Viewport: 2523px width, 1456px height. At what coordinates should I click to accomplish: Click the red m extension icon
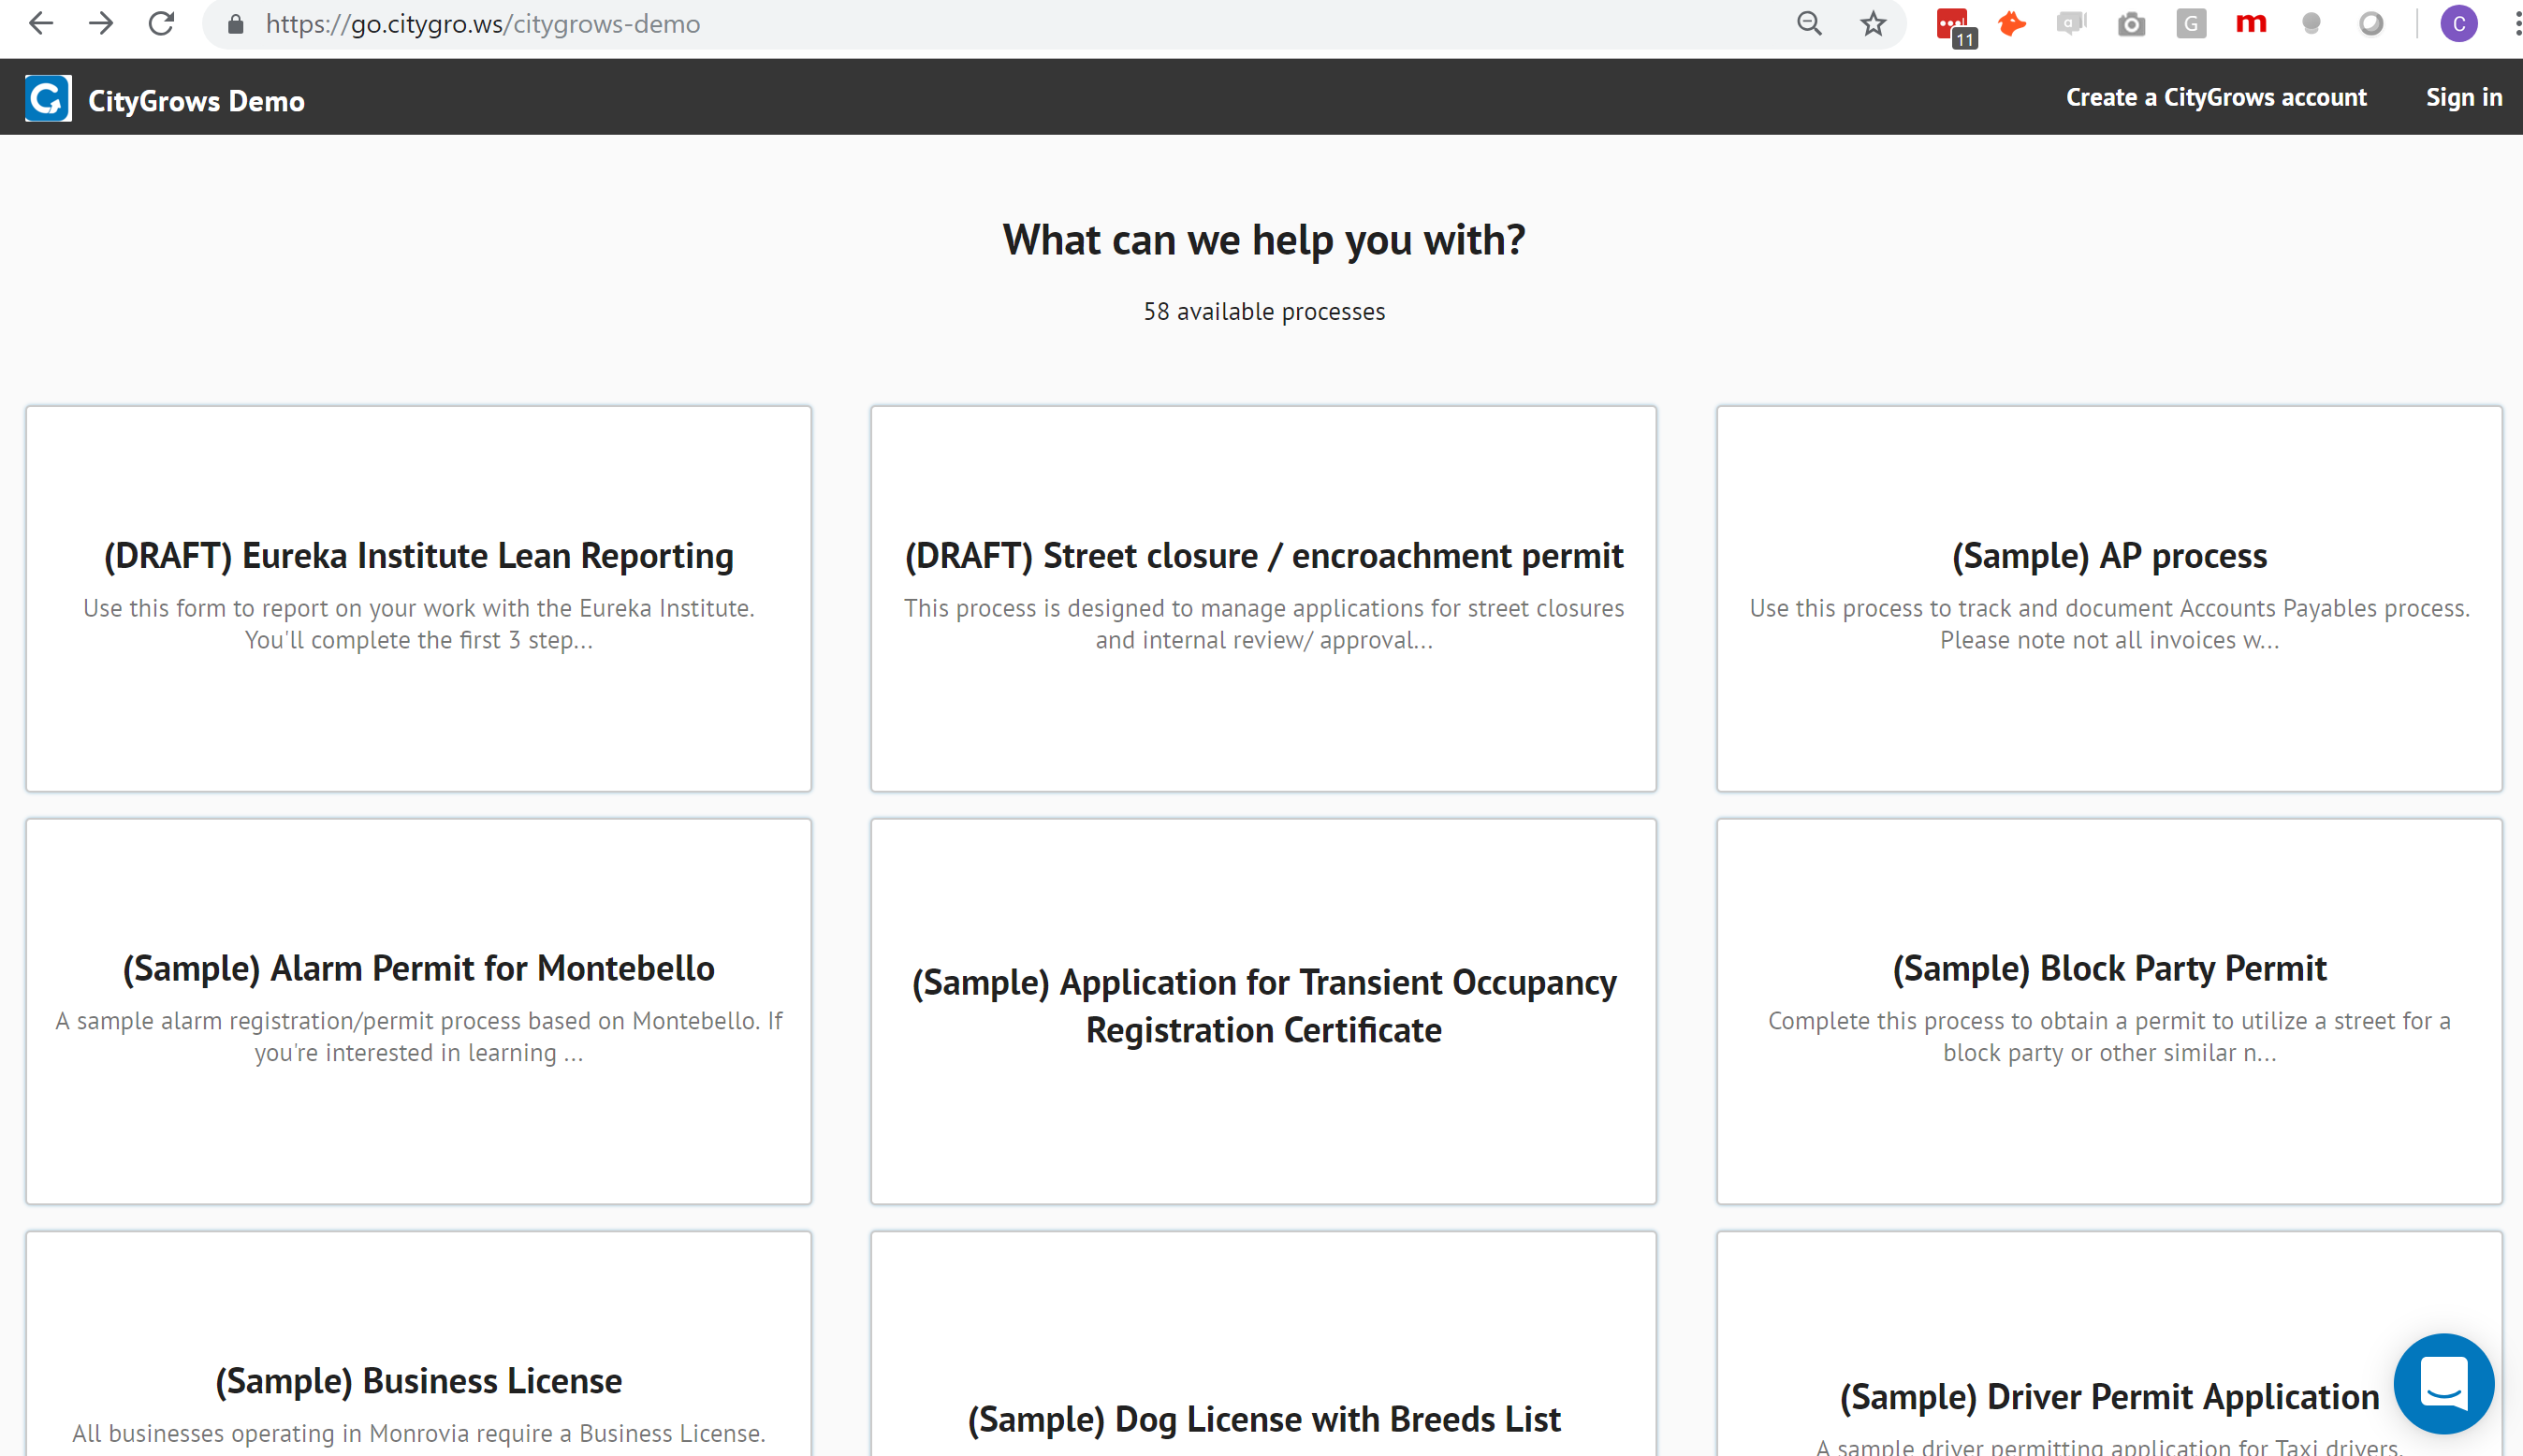[x=2251, y=23]
